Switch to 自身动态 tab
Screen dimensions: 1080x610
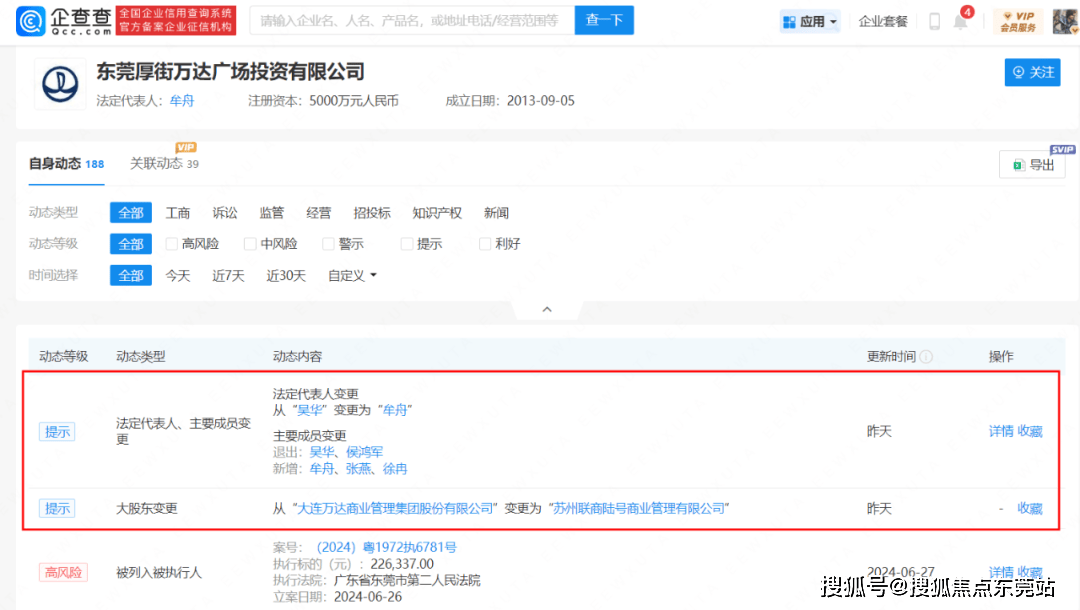[x=66, y=164]
